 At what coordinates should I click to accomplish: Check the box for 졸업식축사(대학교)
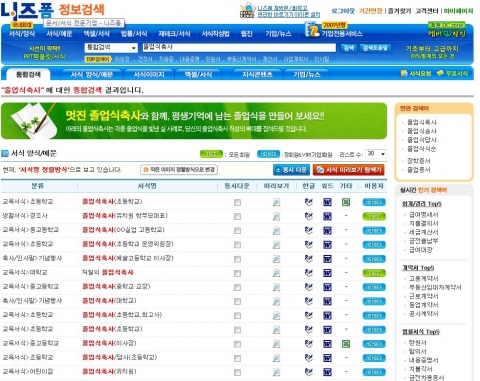237,302
